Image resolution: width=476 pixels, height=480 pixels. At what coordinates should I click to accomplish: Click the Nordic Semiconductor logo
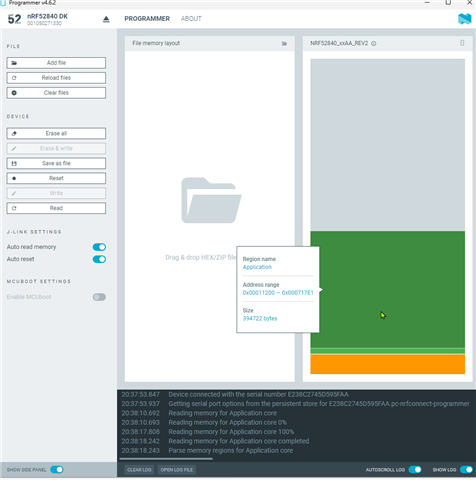tap(464, 19)
